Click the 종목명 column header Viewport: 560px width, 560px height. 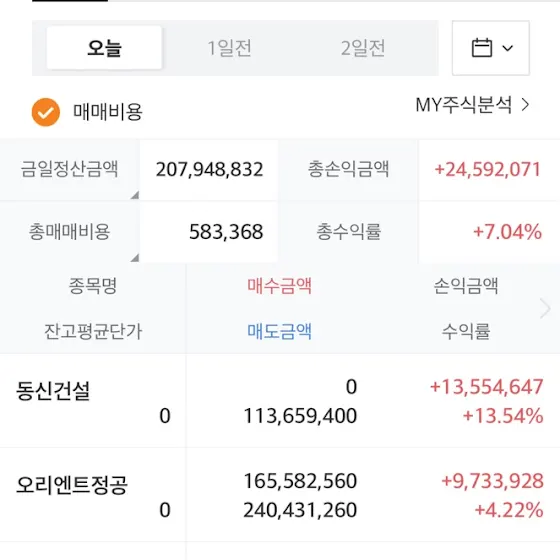coord(93,286)
